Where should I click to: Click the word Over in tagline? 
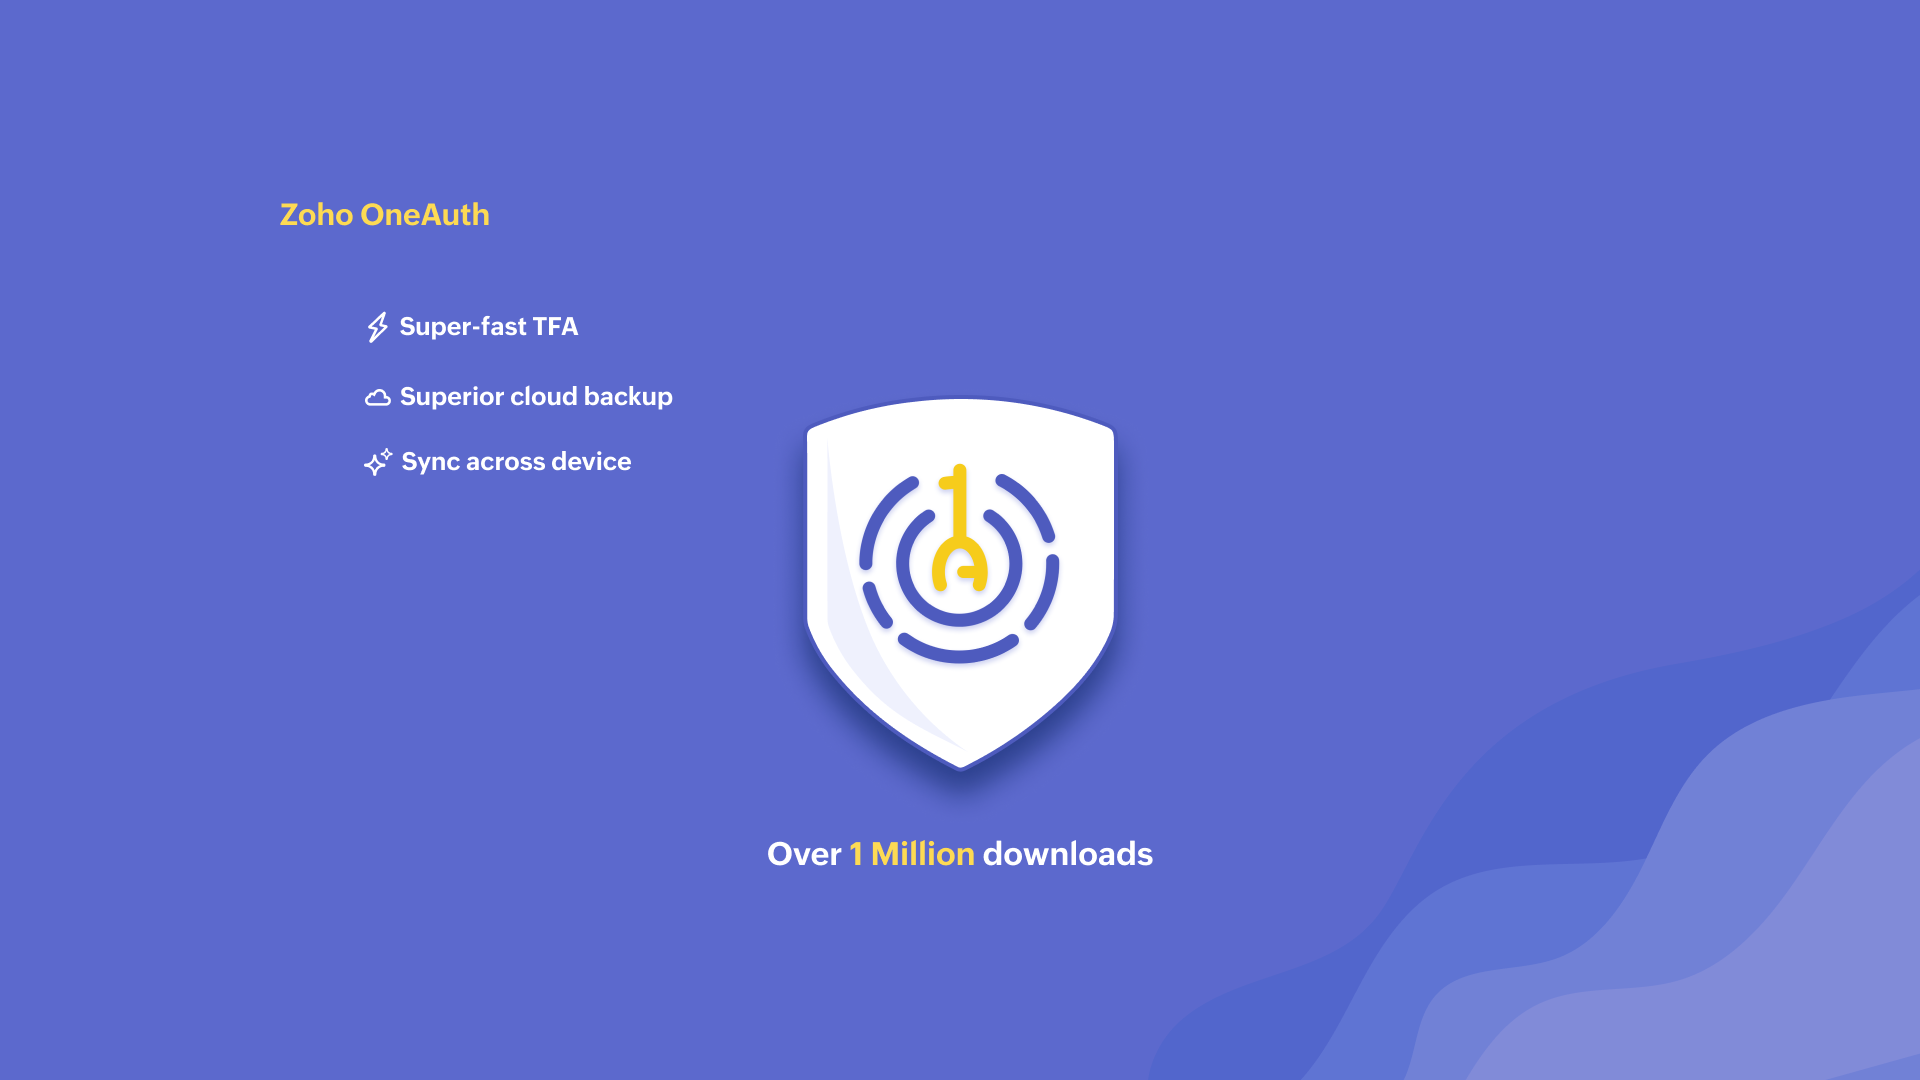(x=804, y=854)
